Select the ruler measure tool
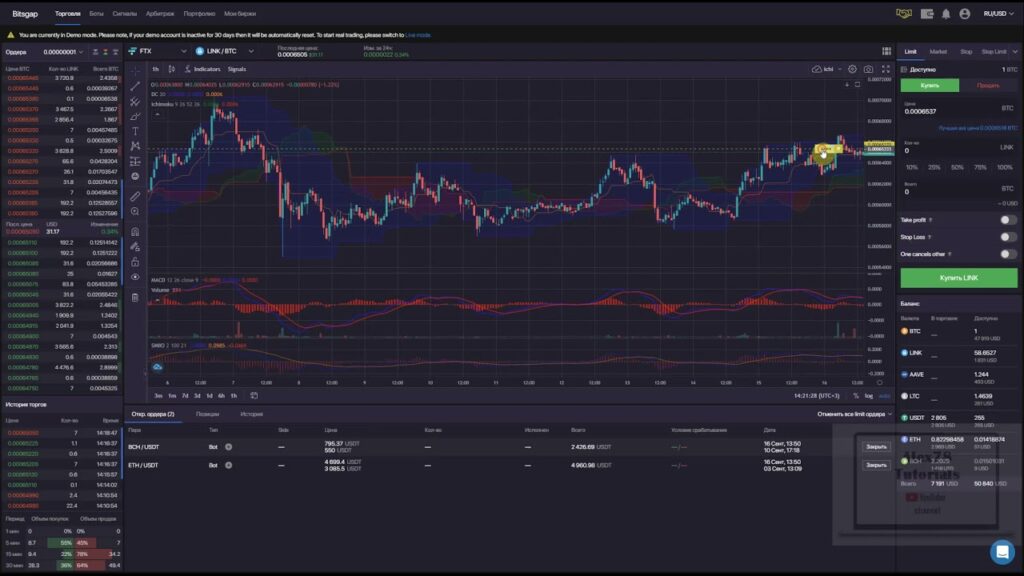The image size is (1024, 576). [x=135, y=196]
